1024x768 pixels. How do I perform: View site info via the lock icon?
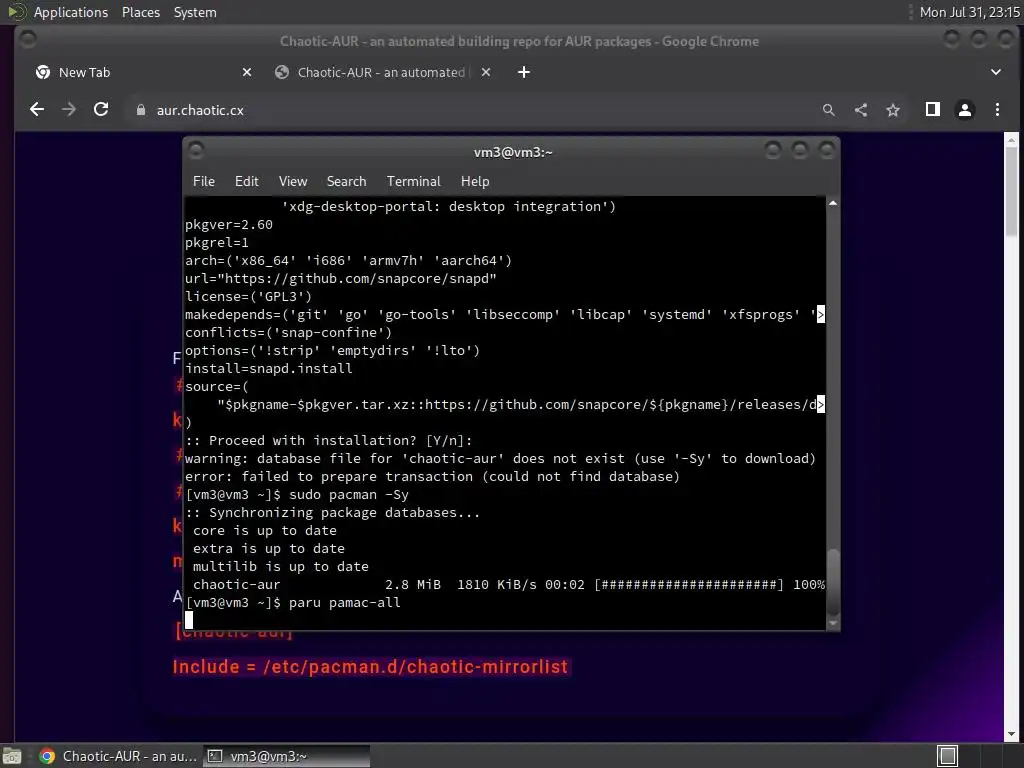pyautogui.click(x=140, y=110)
